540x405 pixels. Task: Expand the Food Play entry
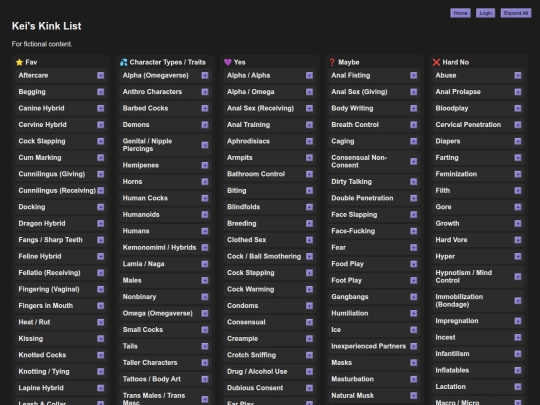(414, 264)
